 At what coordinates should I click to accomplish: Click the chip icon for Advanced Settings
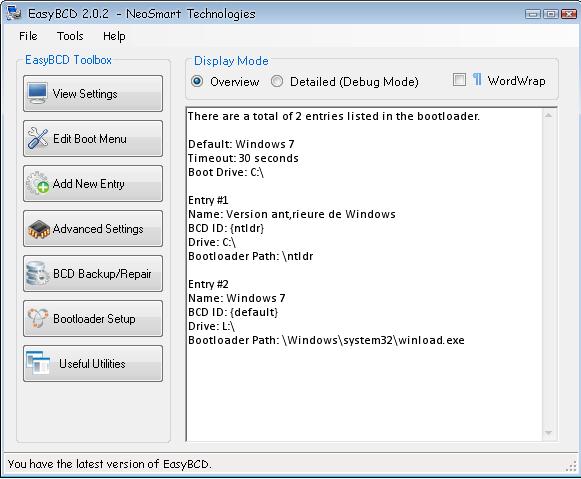[x=39, y=229]
